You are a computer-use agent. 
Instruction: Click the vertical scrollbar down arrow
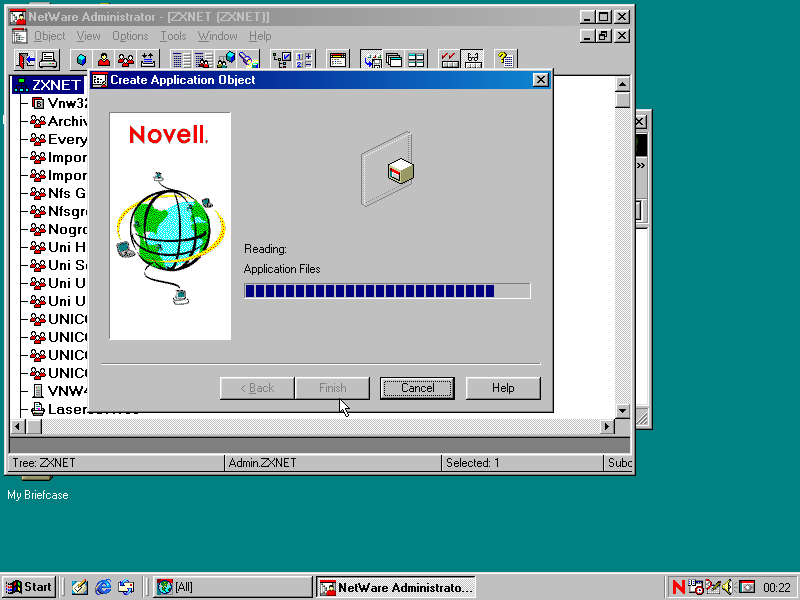click(x=623, y=411)
